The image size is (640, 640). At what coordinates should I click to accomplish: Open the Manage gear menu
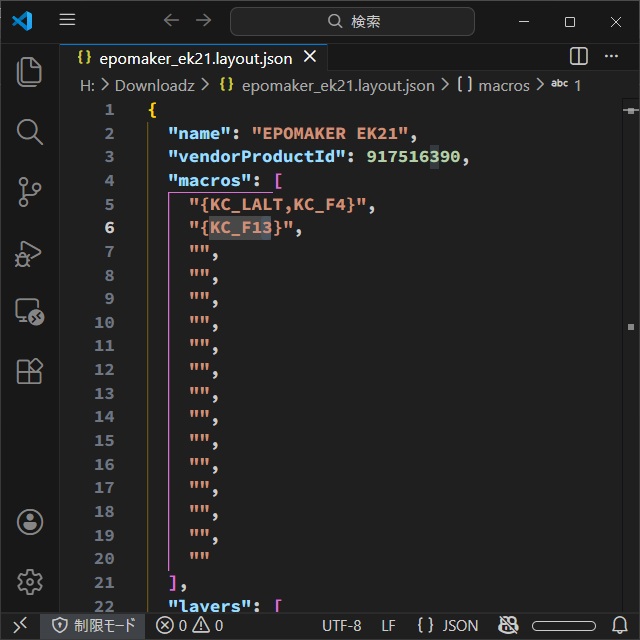pyautogui.click(x=30, y=581)
